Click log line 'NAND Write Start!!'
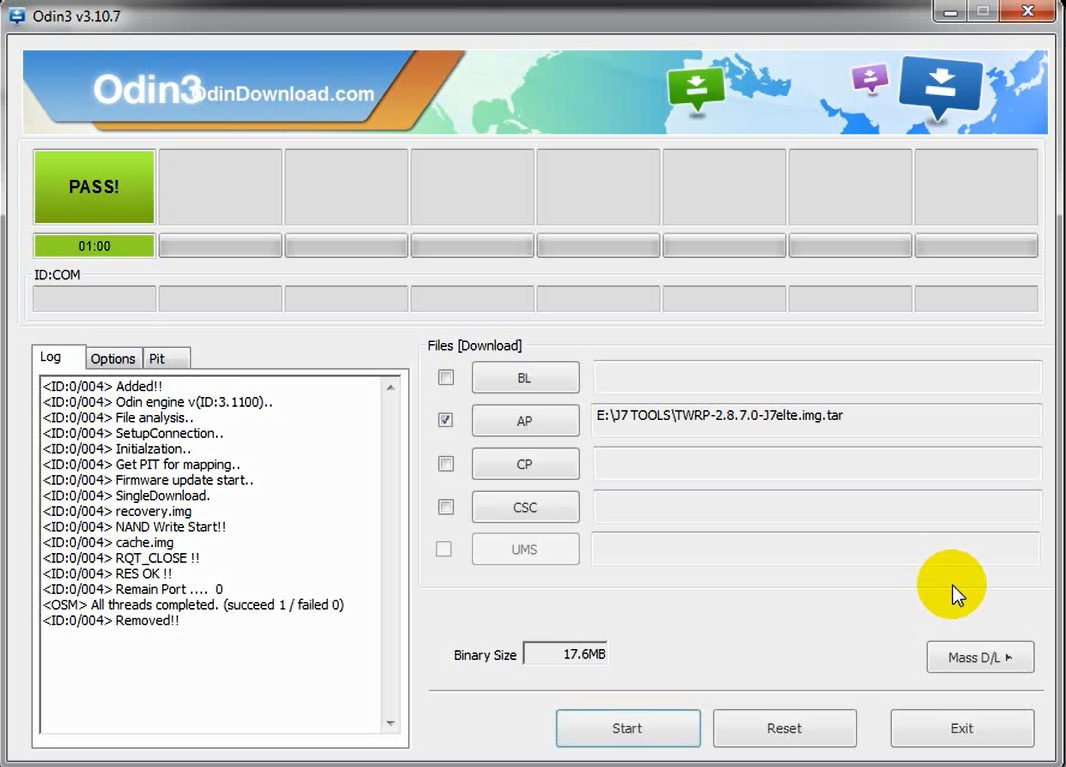The height and width of the screenshot is (767, 1066). (x=134, y=527)
